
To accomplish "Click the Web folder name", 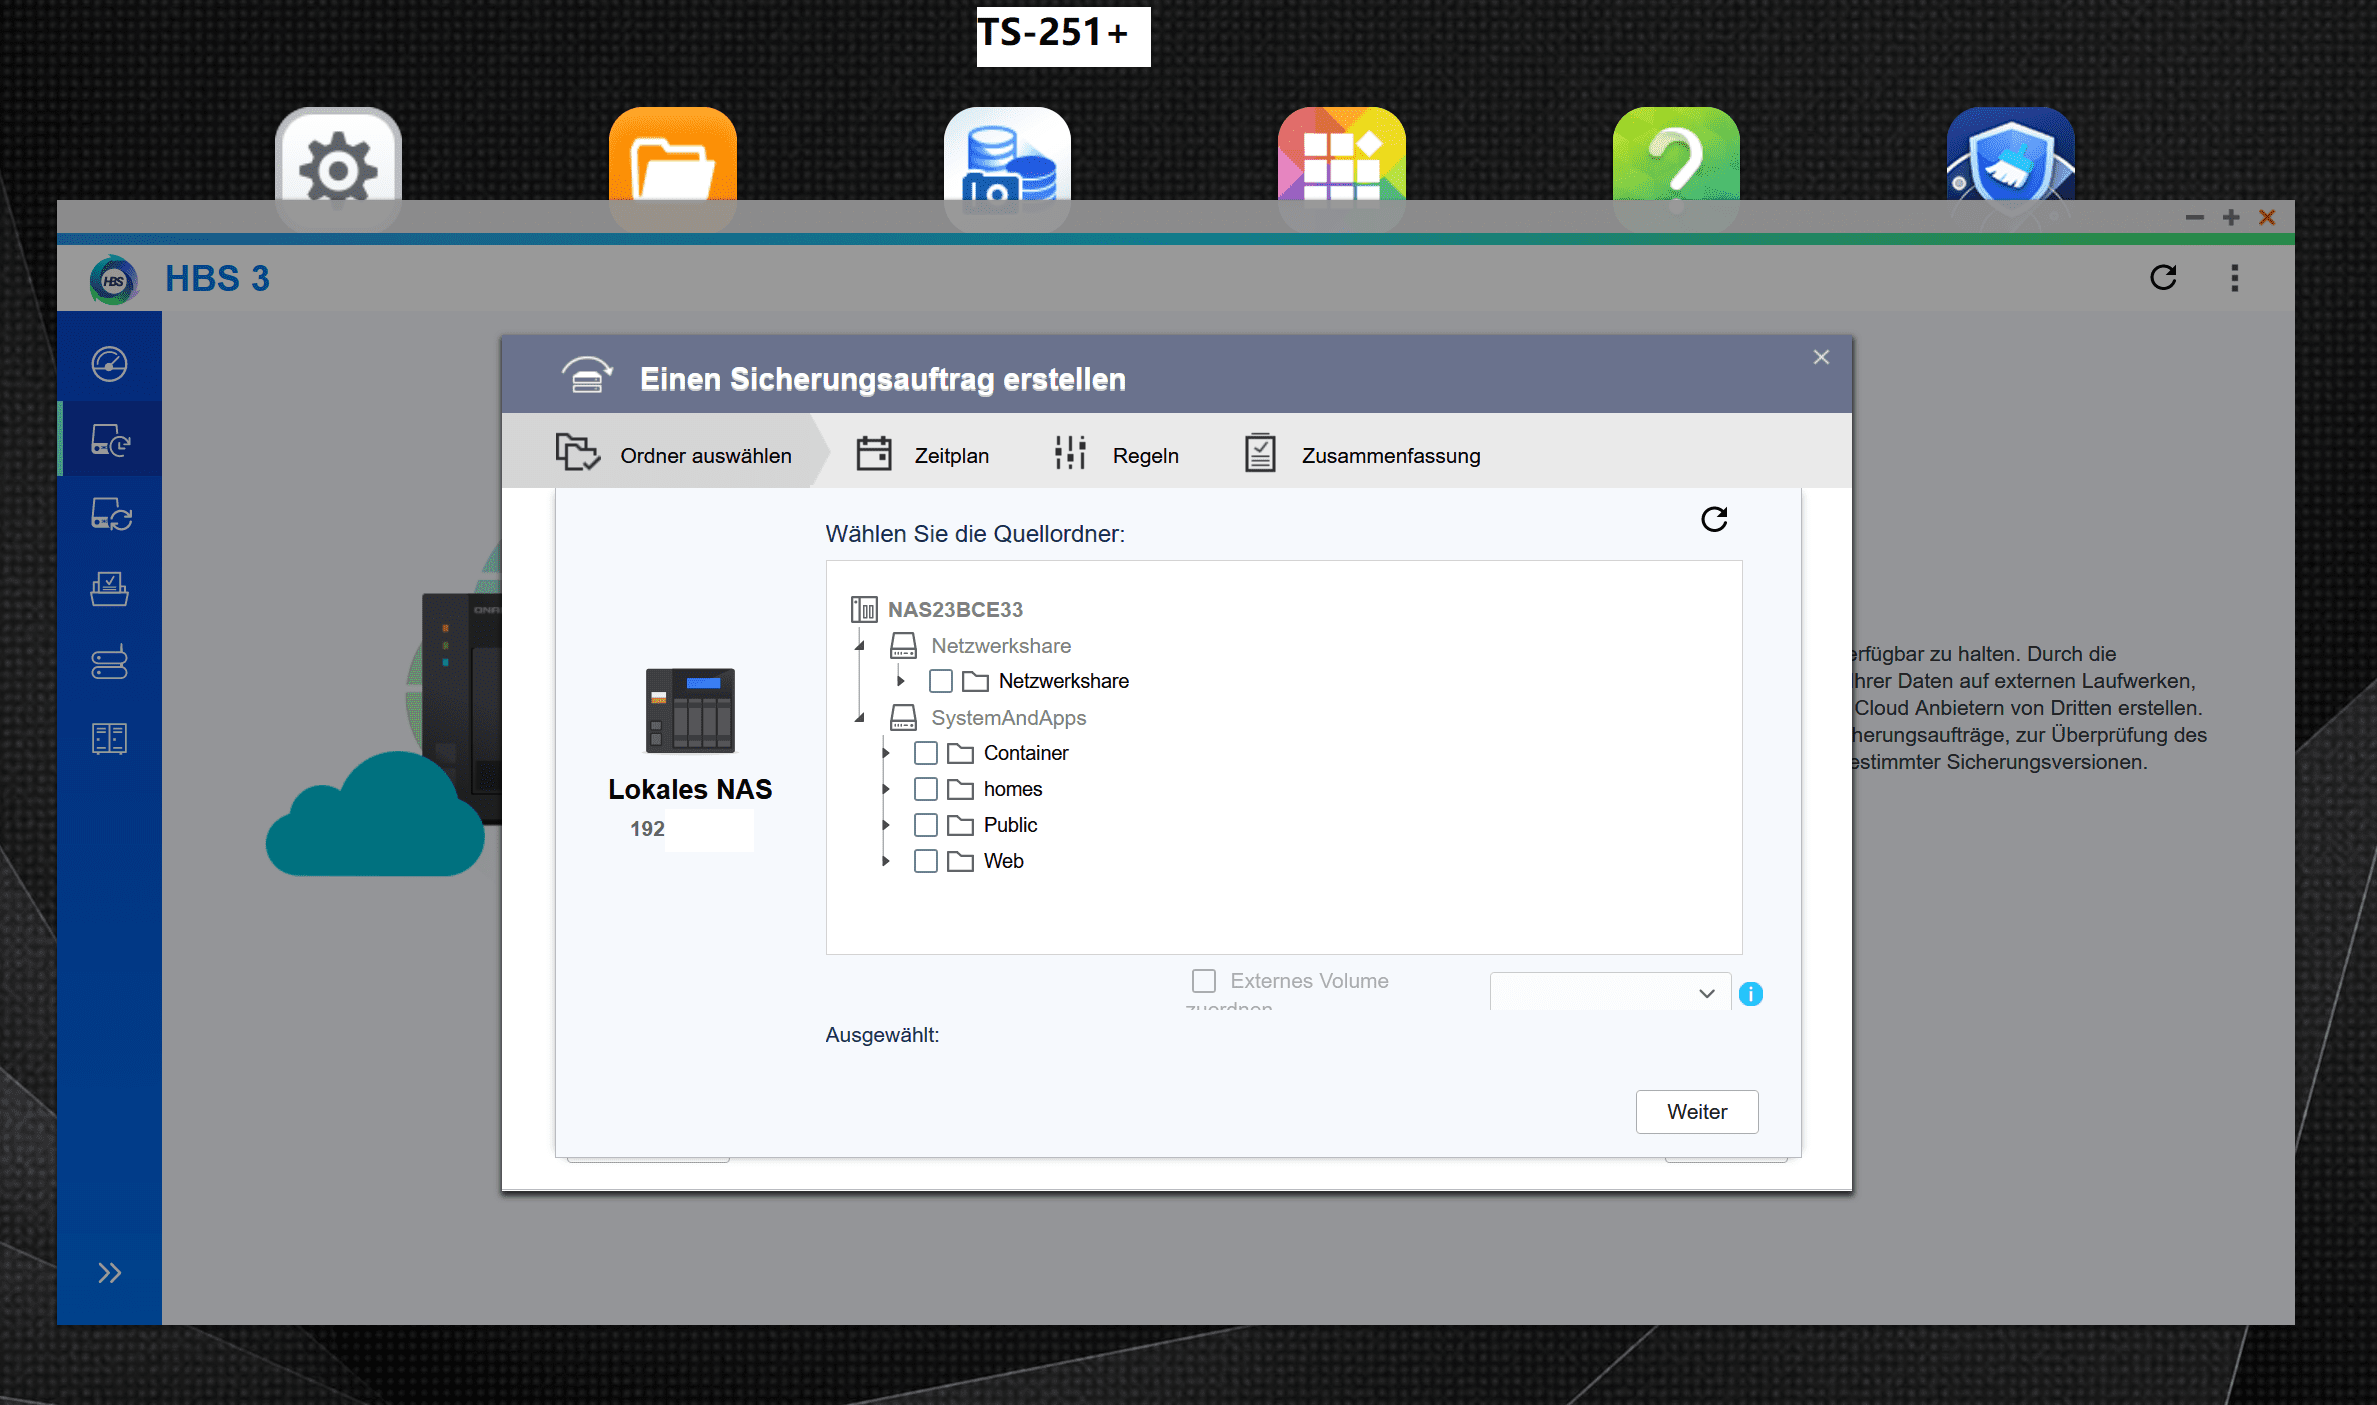I will click(1004, 861).
